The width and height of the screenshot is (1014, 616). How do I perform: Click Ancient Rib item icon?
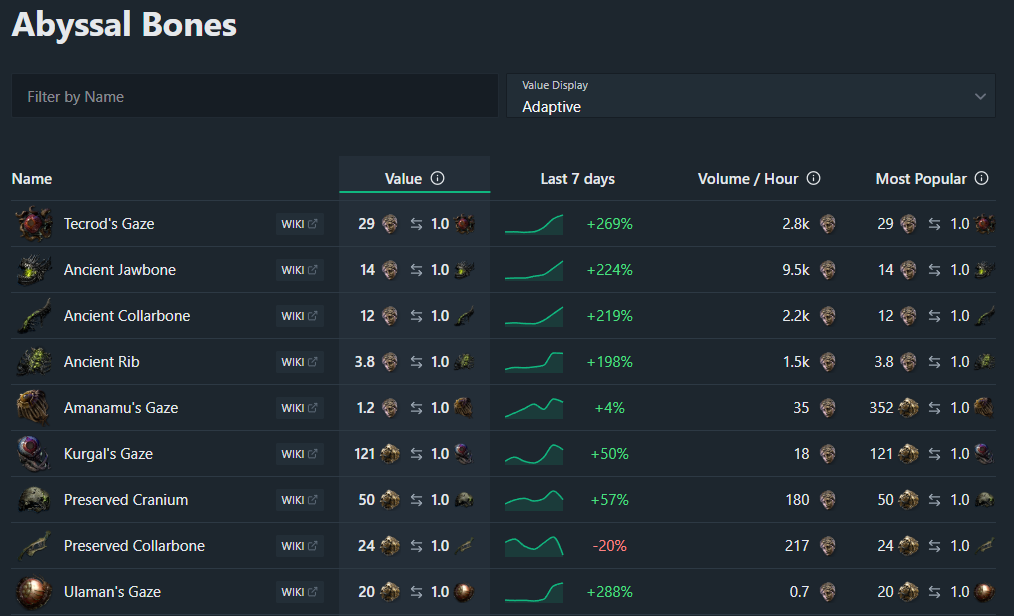[34, 362]
